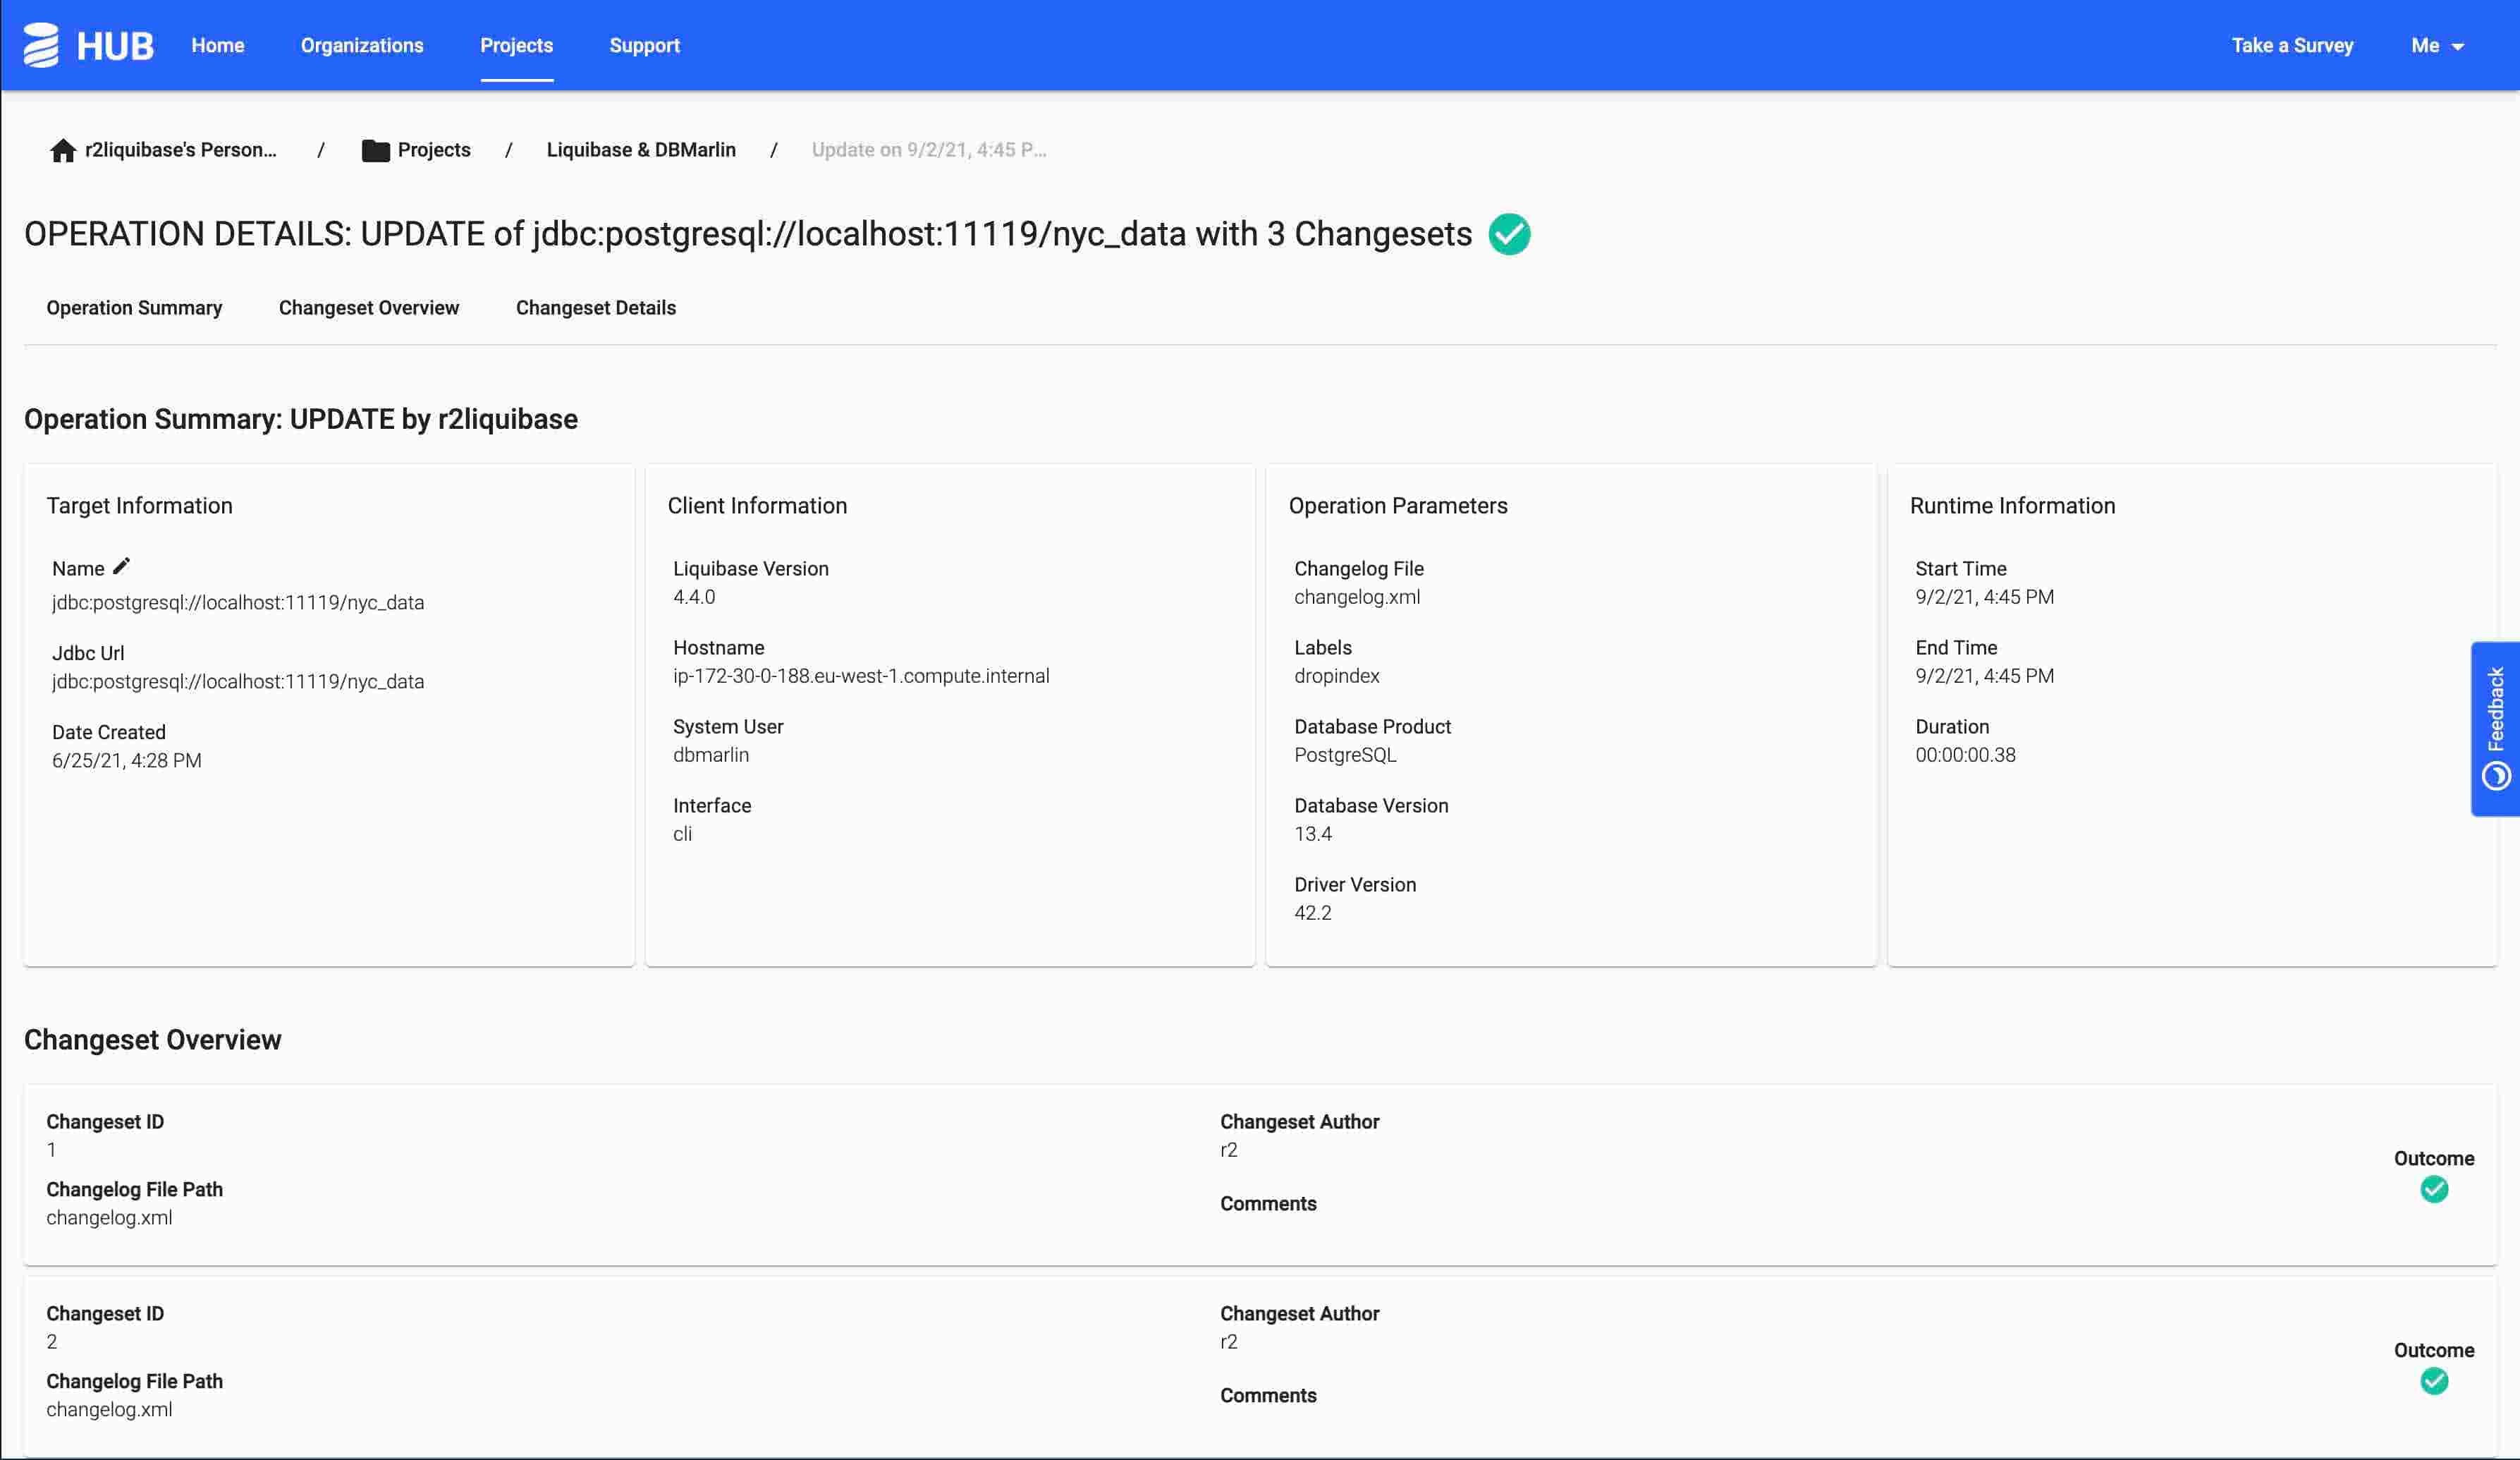Click the green success checkmark beside the operation title
Viewport: 2520px width, 1460px height.
(1509, 234)
